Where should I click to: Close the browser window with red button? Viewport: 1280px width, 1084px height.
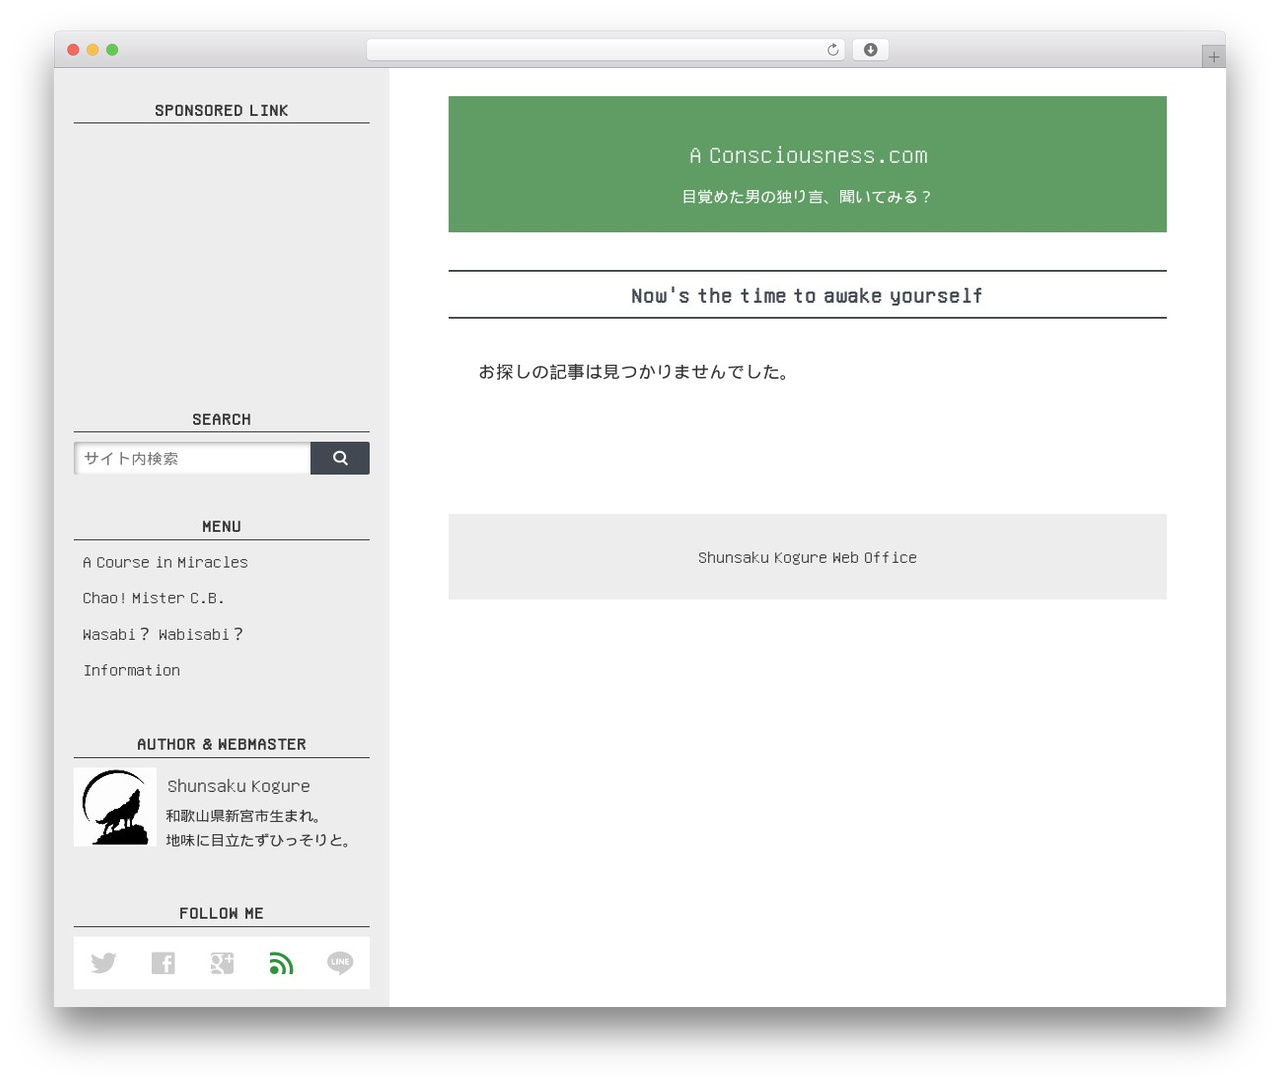73,50
